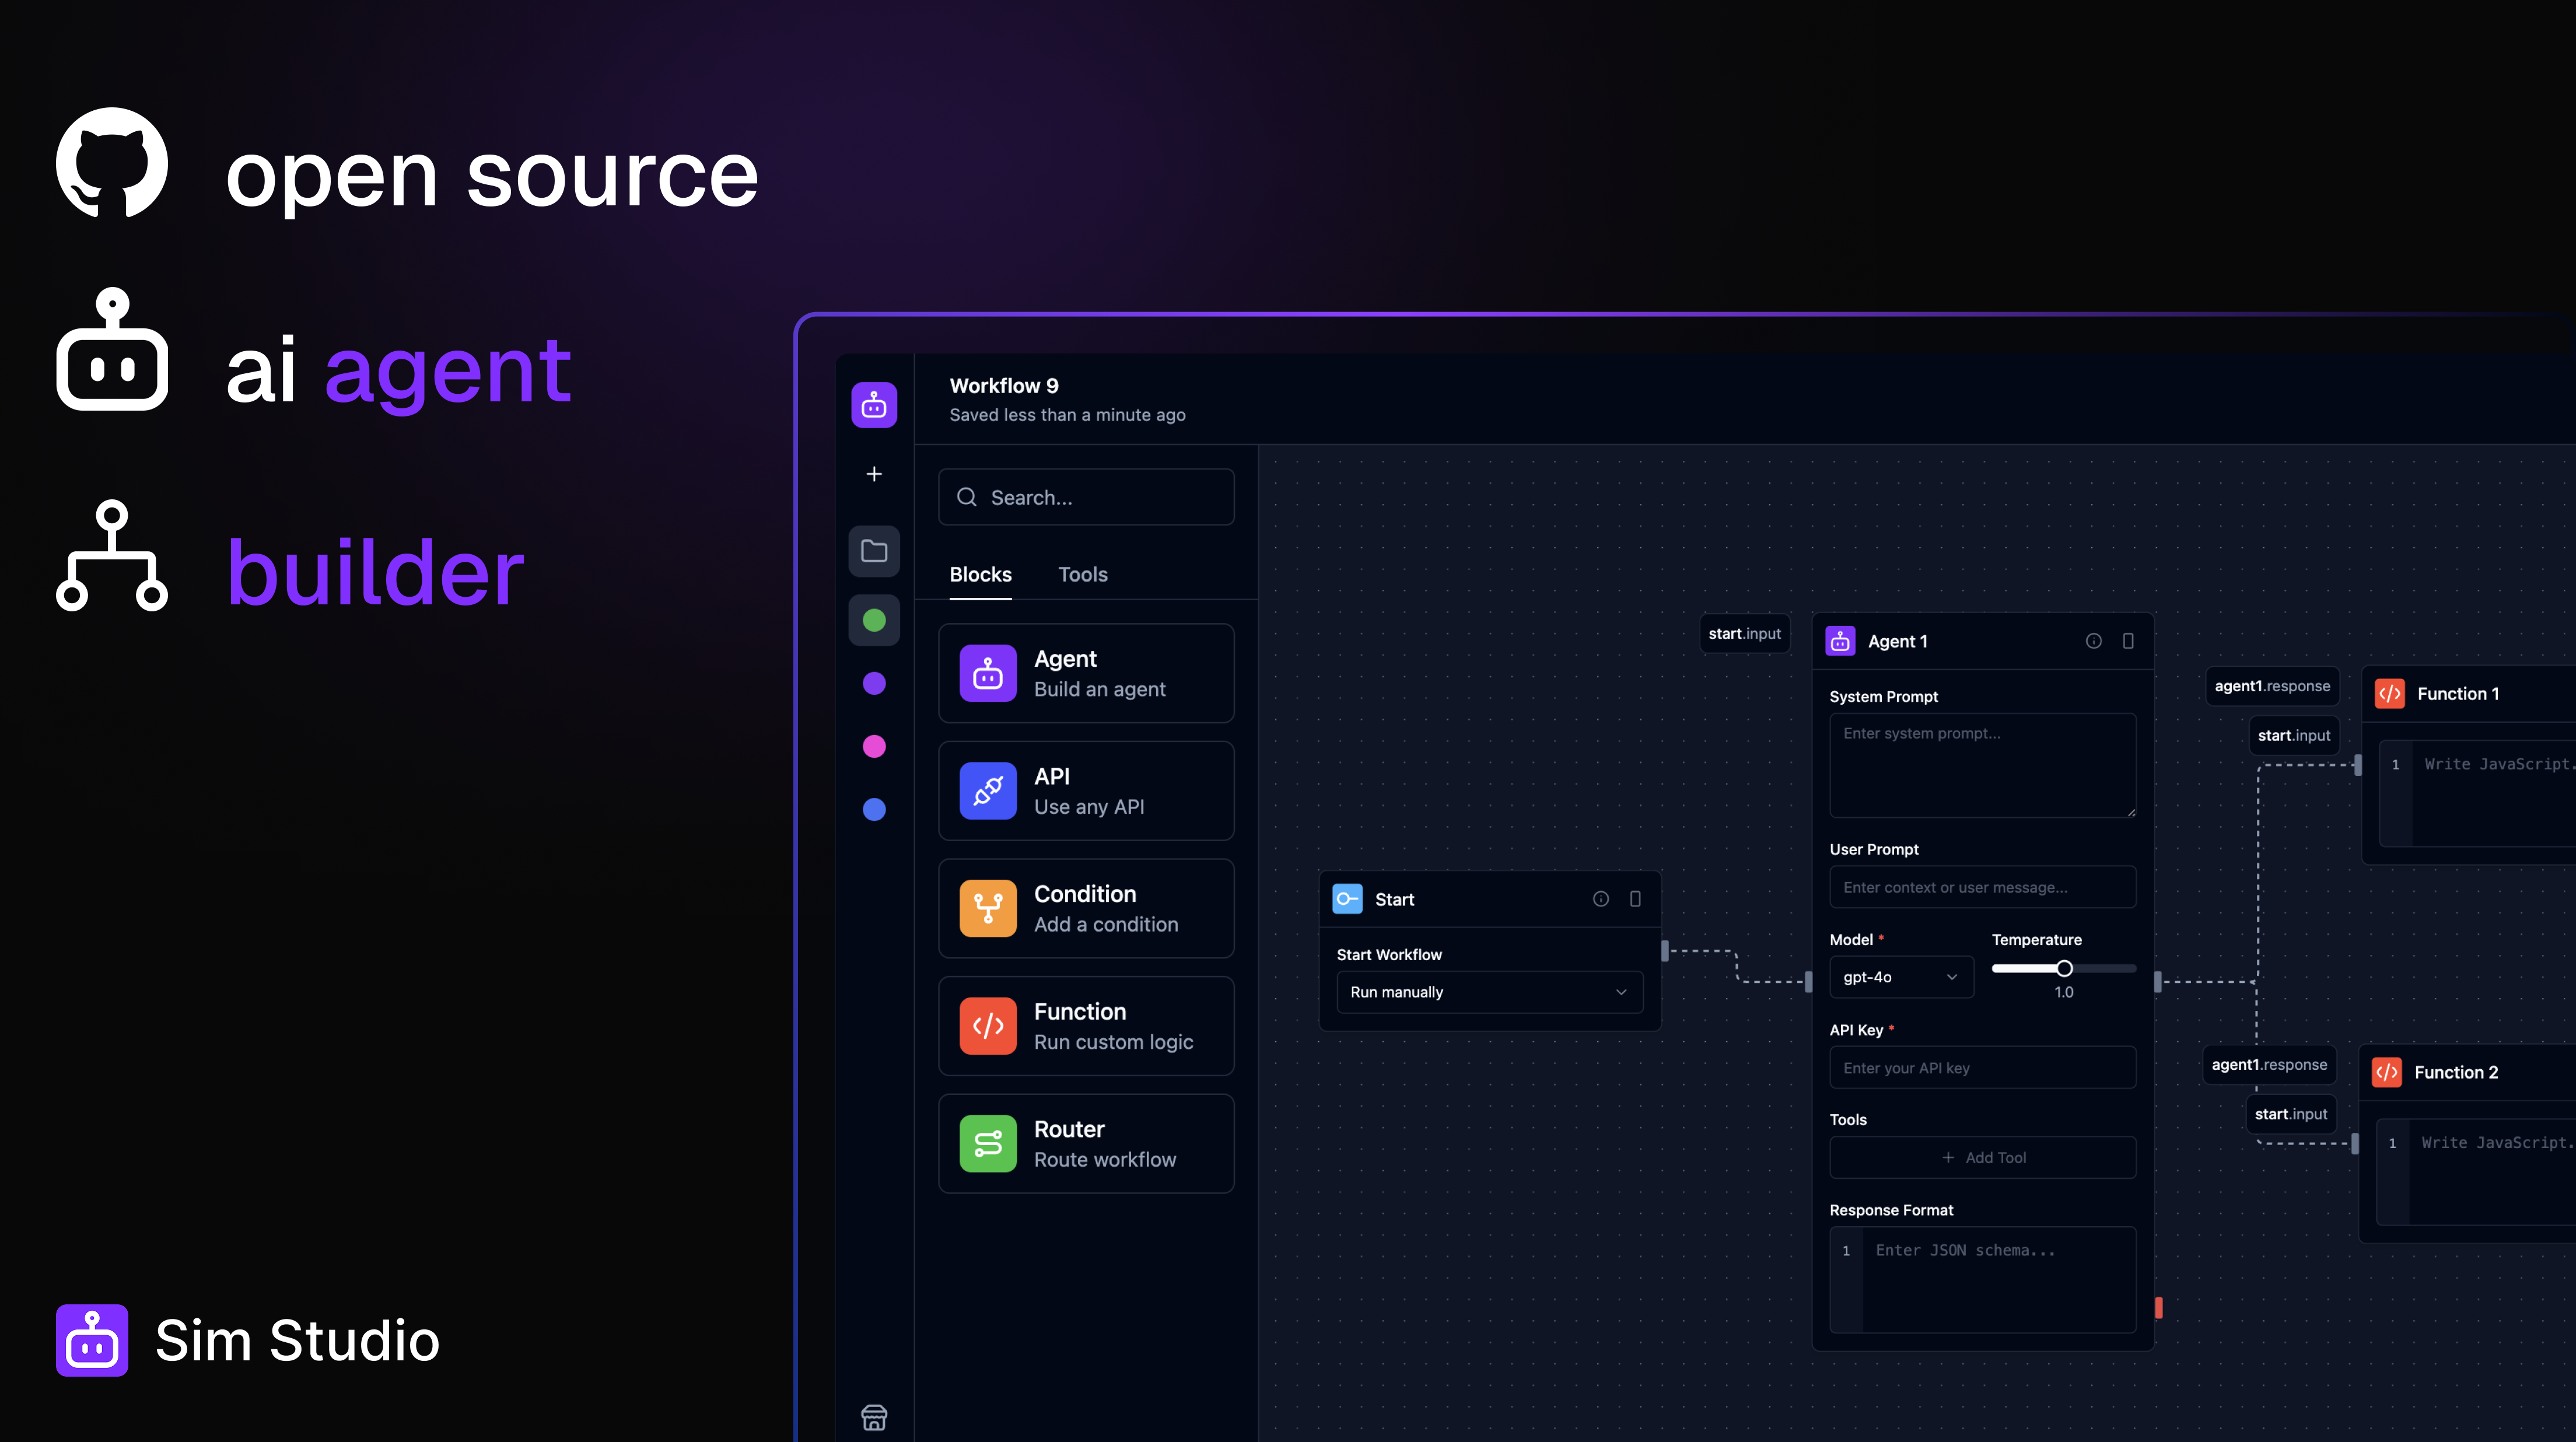Click info icon on Agent 1 block

coord(2093,641)
